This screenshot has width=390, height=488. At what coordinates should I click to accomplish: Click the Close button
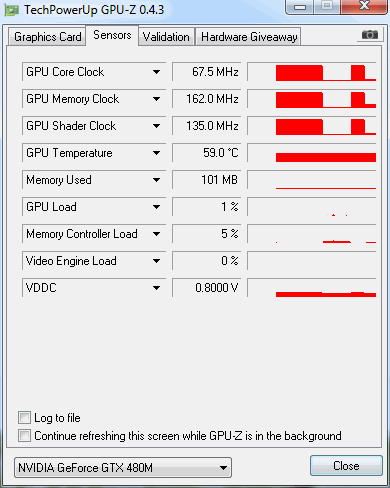[x=346, y=465]
